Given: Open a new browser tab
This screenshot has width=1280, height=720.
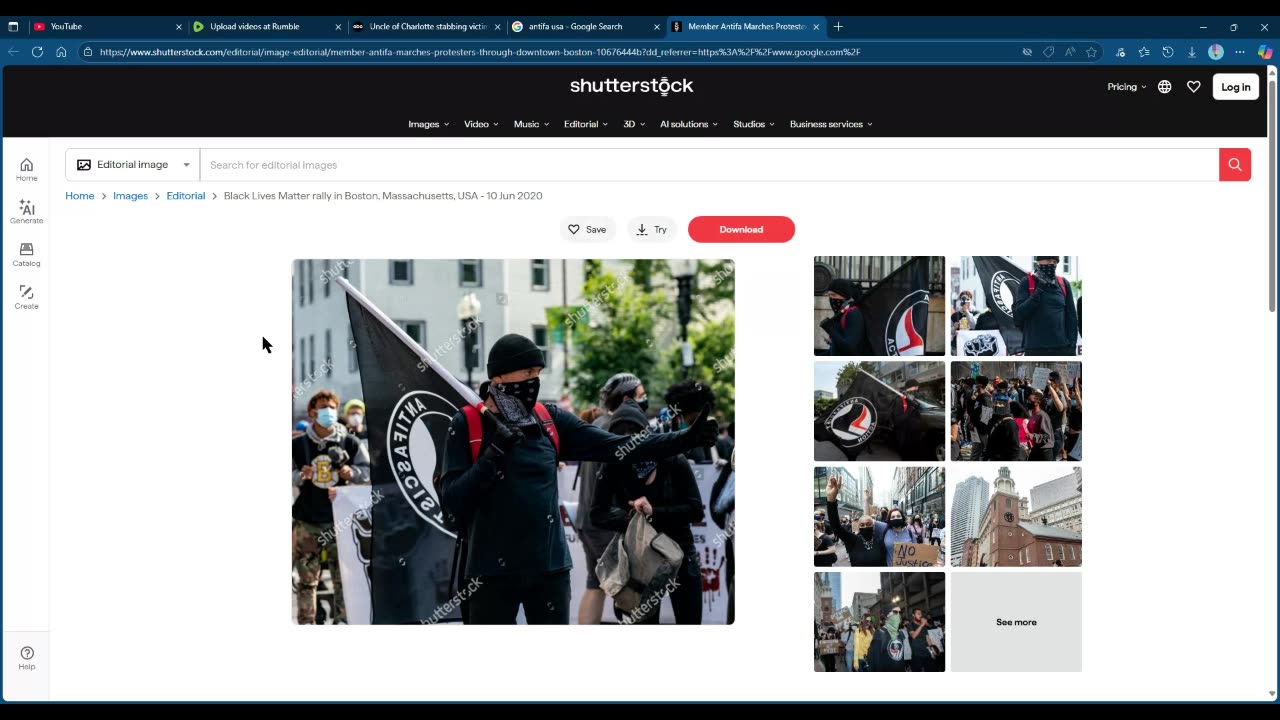Looking at the screenshot, I should click(x=838, y=27).
